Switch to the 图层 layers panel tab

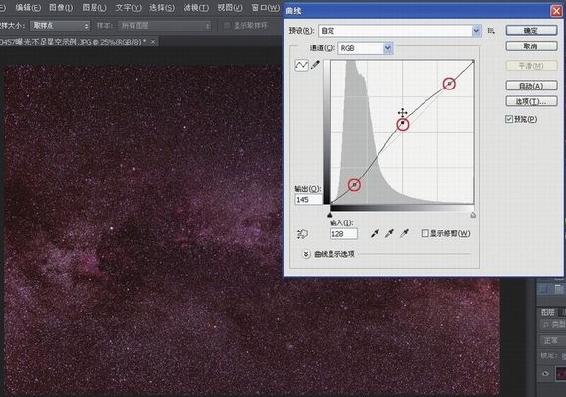click(548, 312)
